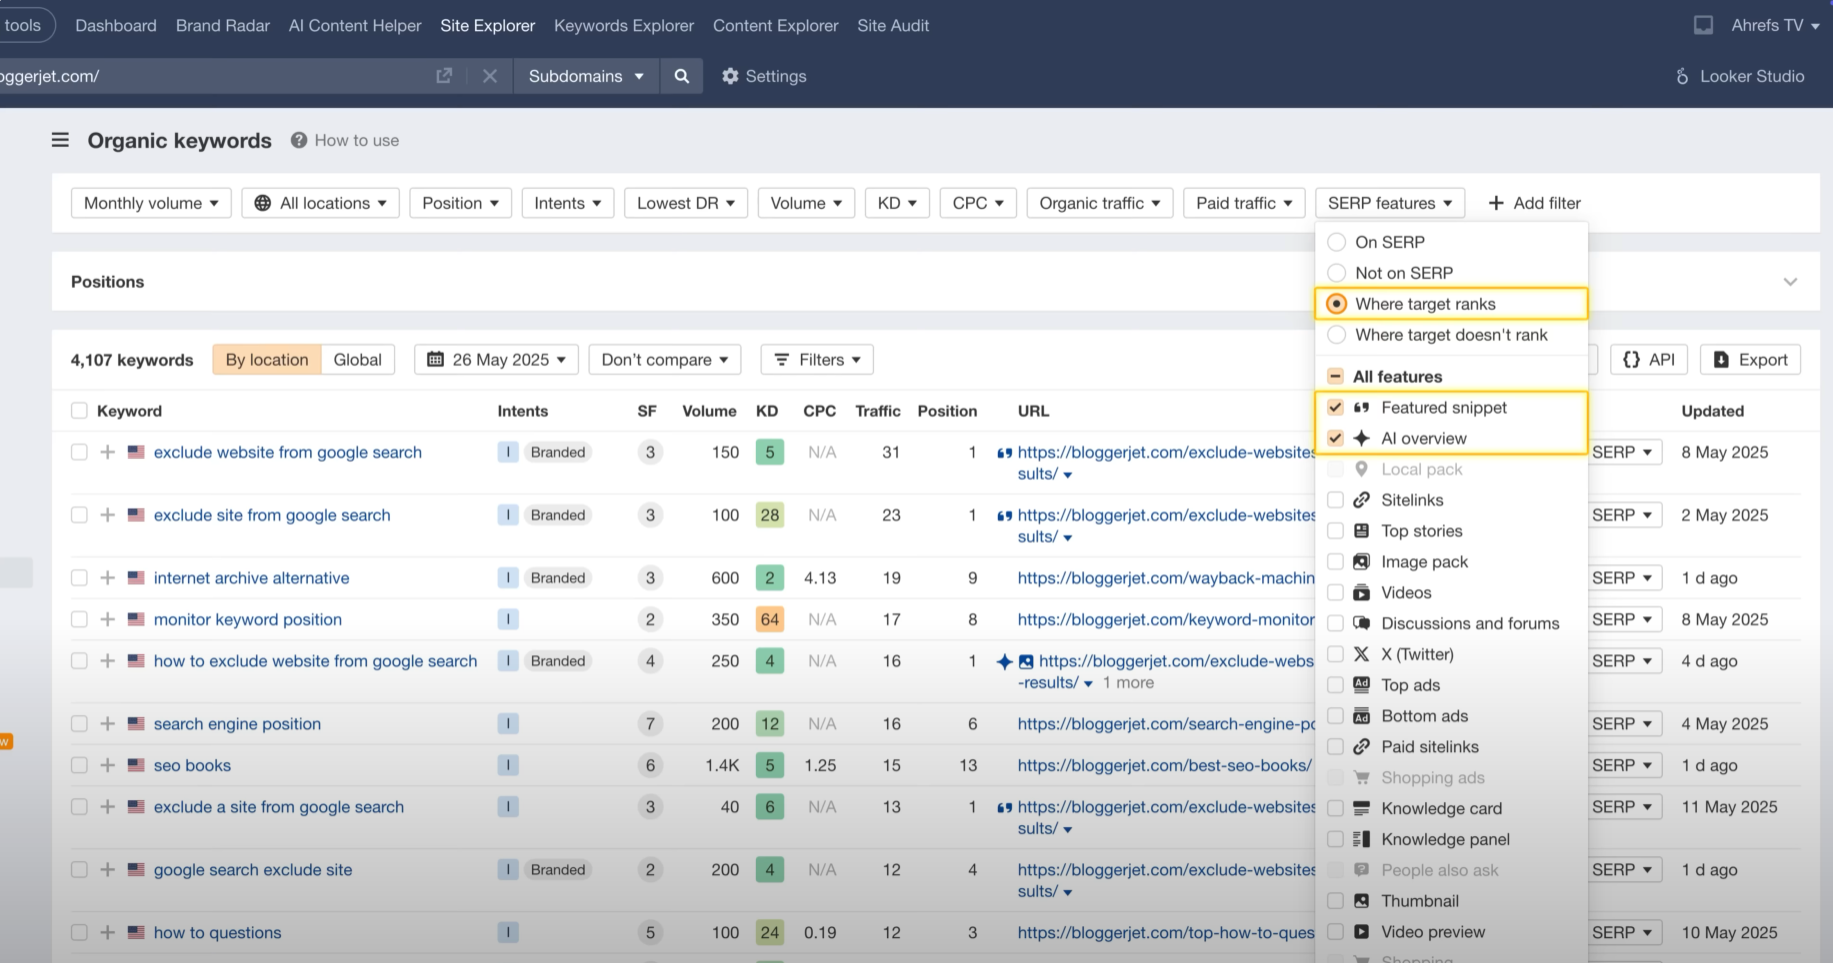Expand the 26 May 2025 date picker
This screenshot has height=963, width=1833.
pos(496,360)
